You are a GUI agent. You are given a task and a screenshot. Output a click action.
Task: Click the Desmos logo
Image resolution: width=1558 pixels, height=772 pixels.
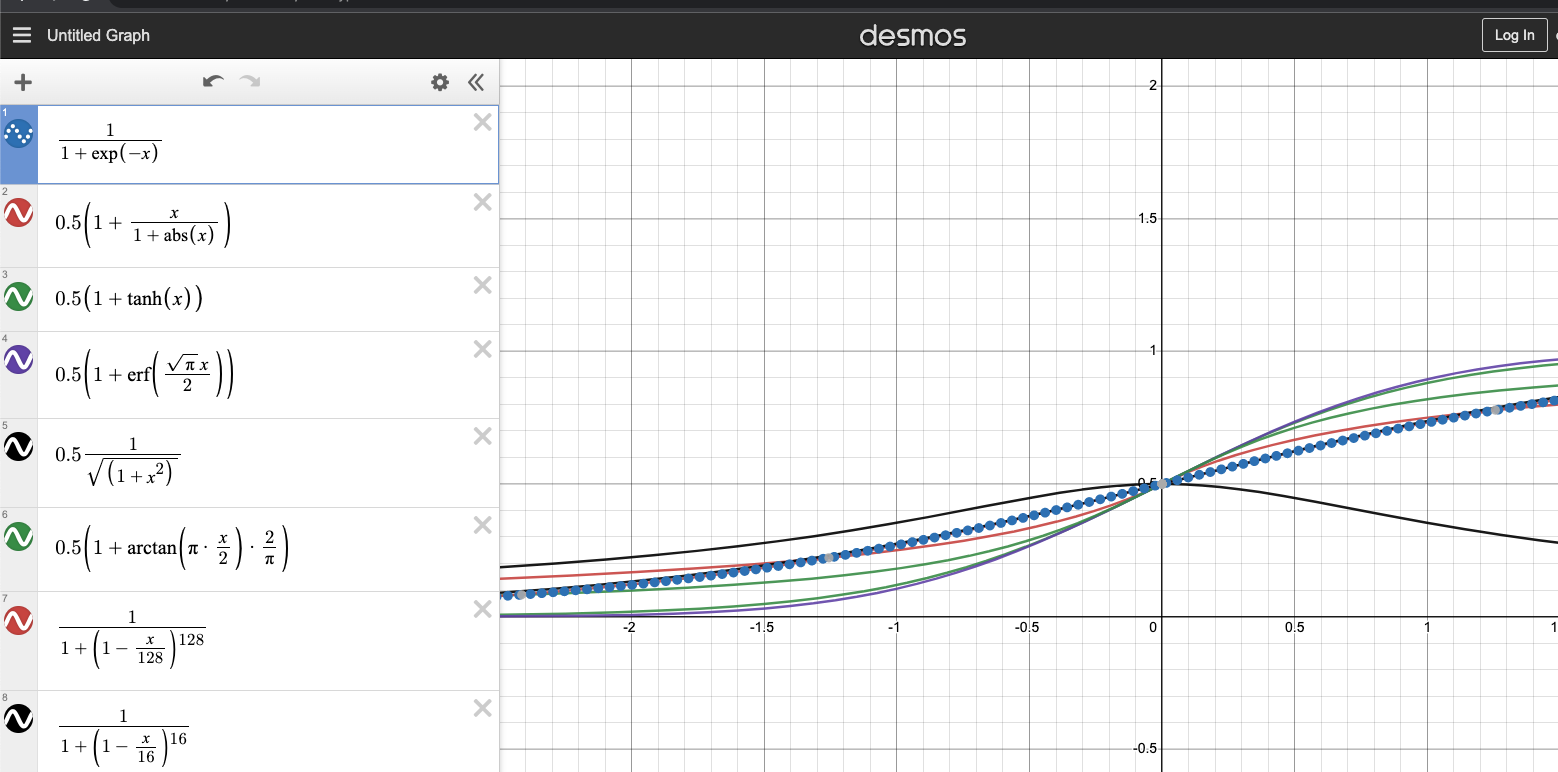point(912,35)
